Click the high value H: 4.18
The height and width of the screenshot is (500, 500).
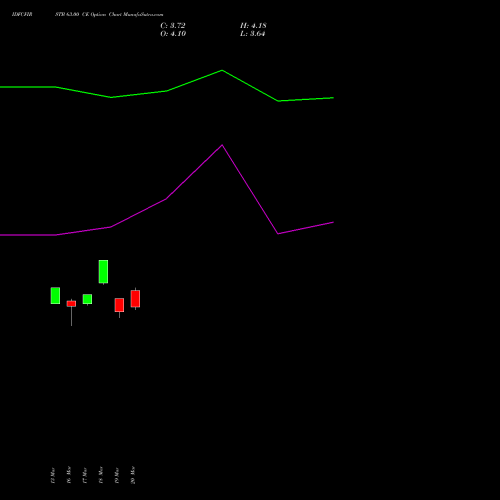coord(253,26)
